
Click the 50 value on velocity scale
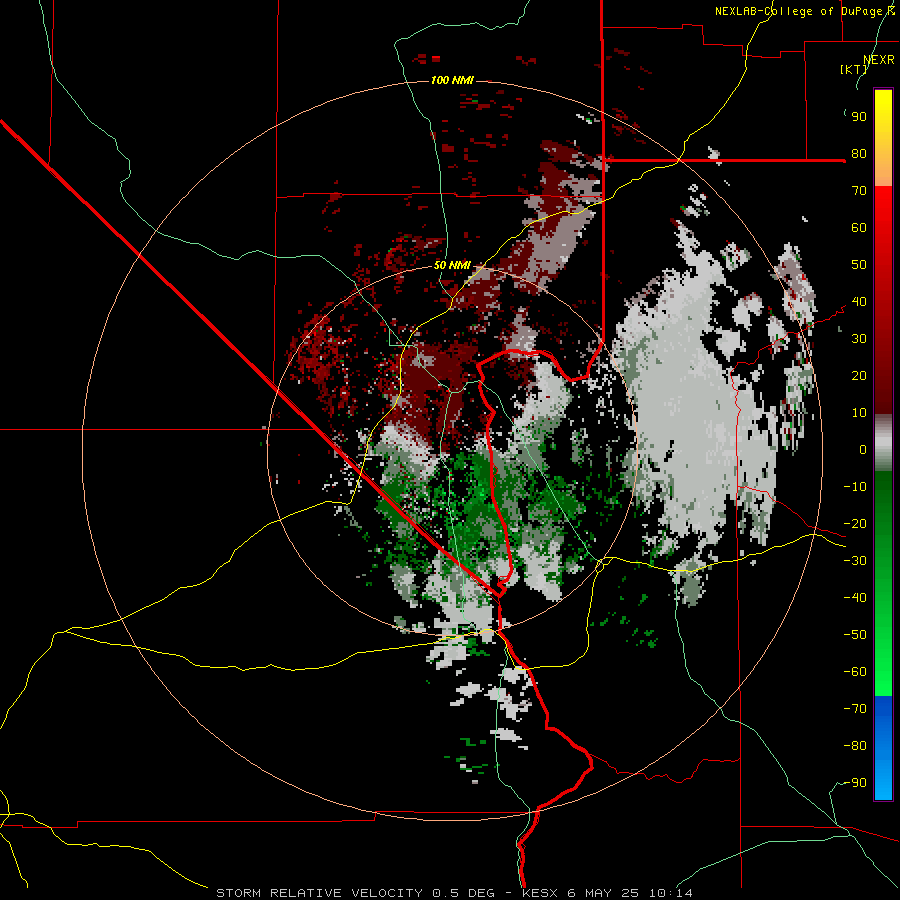(x=859, y=265)
